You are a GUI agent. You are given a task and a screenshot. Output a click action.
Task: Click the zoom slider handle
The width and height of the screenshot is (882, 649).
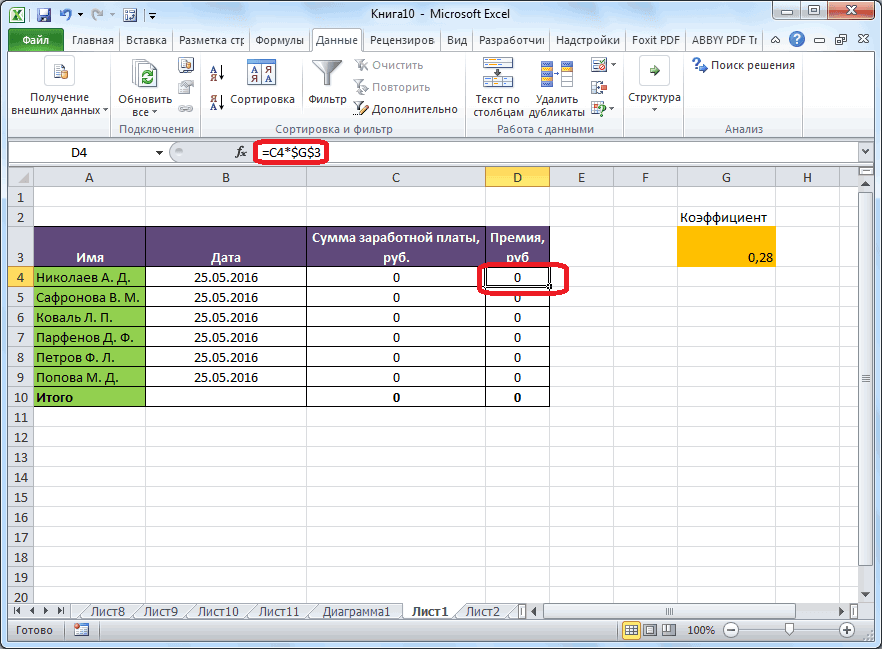pyautogui.click(x=790, y=630)
